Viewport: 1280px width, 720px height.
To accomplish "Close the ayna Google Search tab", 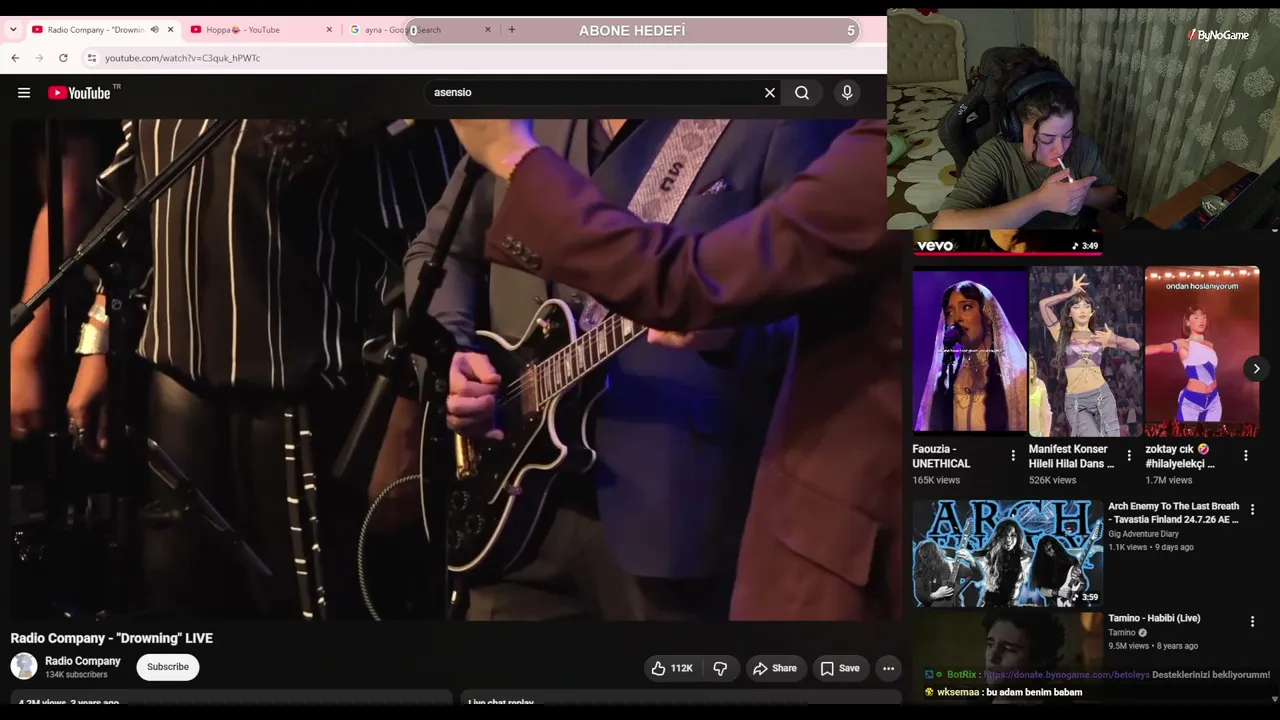I will tap(488, 30).
